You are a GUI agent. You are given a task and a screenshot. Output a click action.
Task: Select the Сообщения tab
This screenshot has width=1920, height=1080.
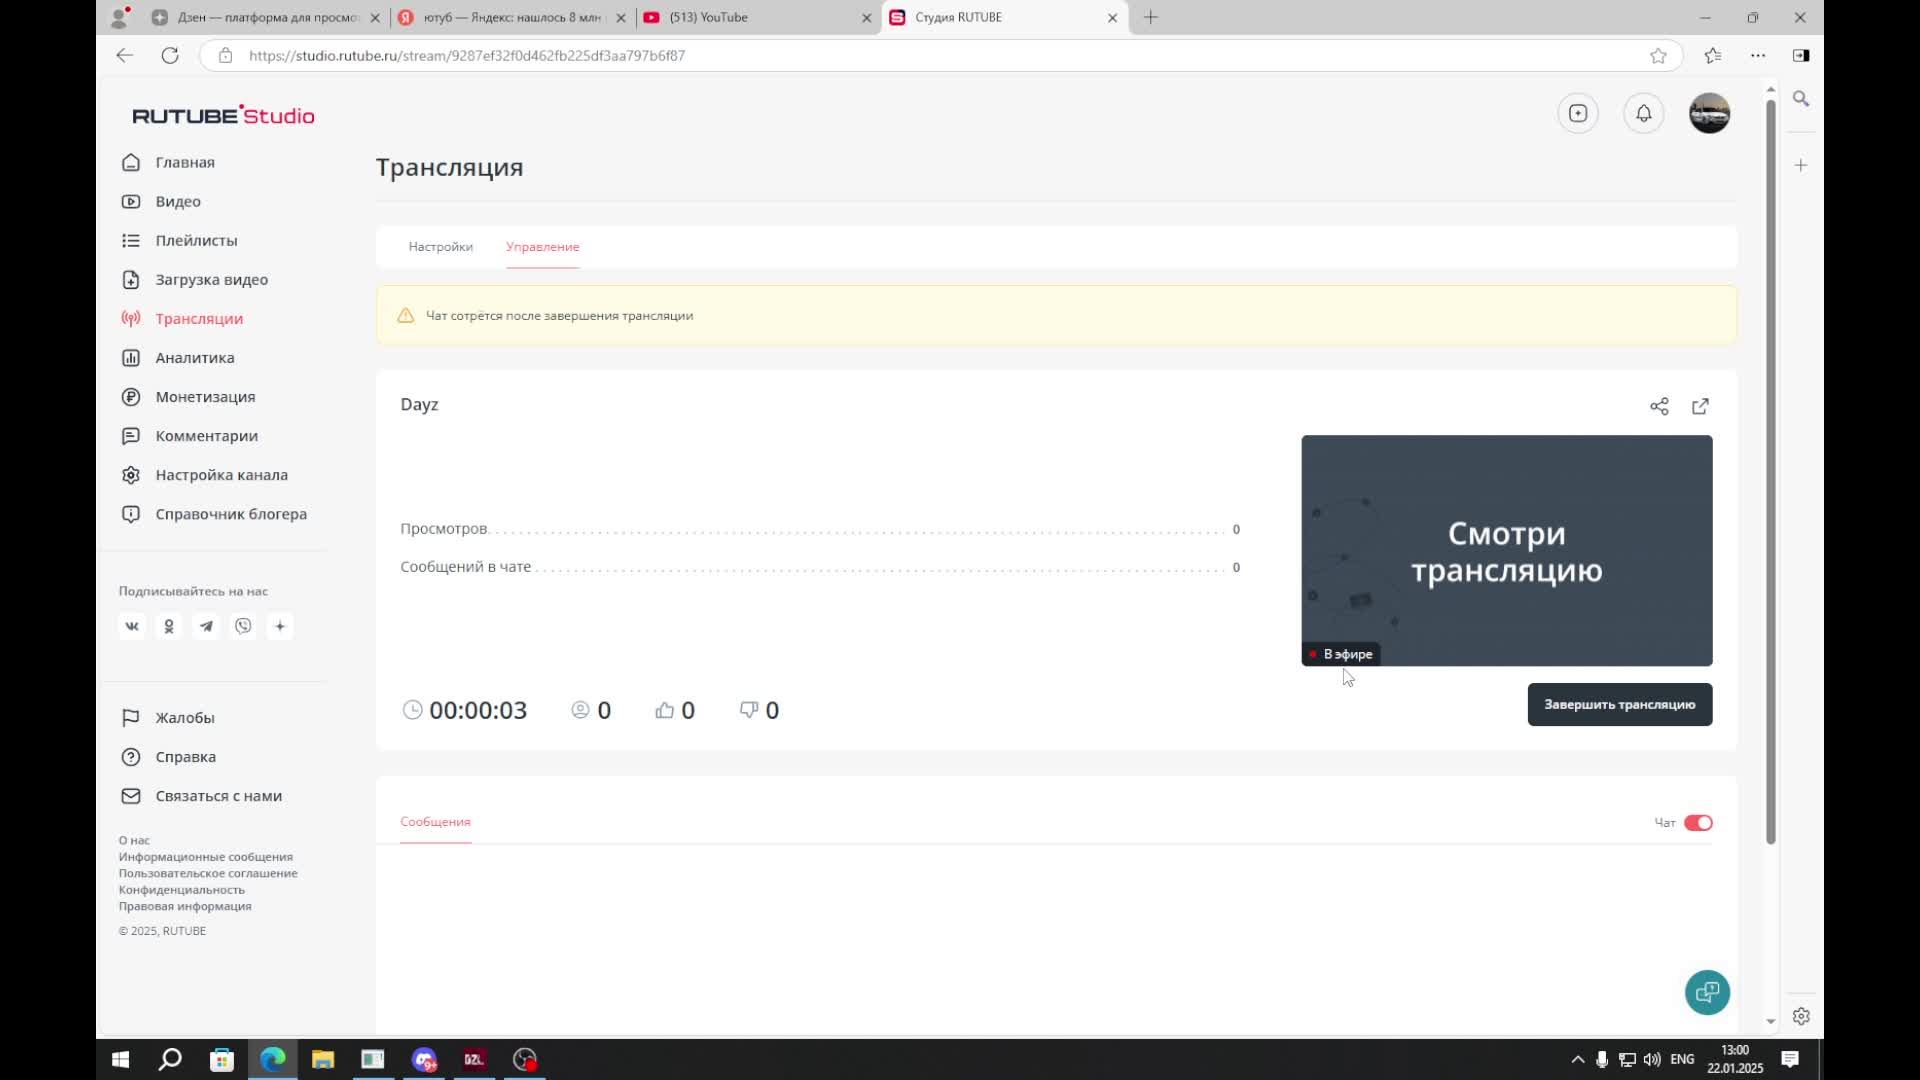point(435,822)
